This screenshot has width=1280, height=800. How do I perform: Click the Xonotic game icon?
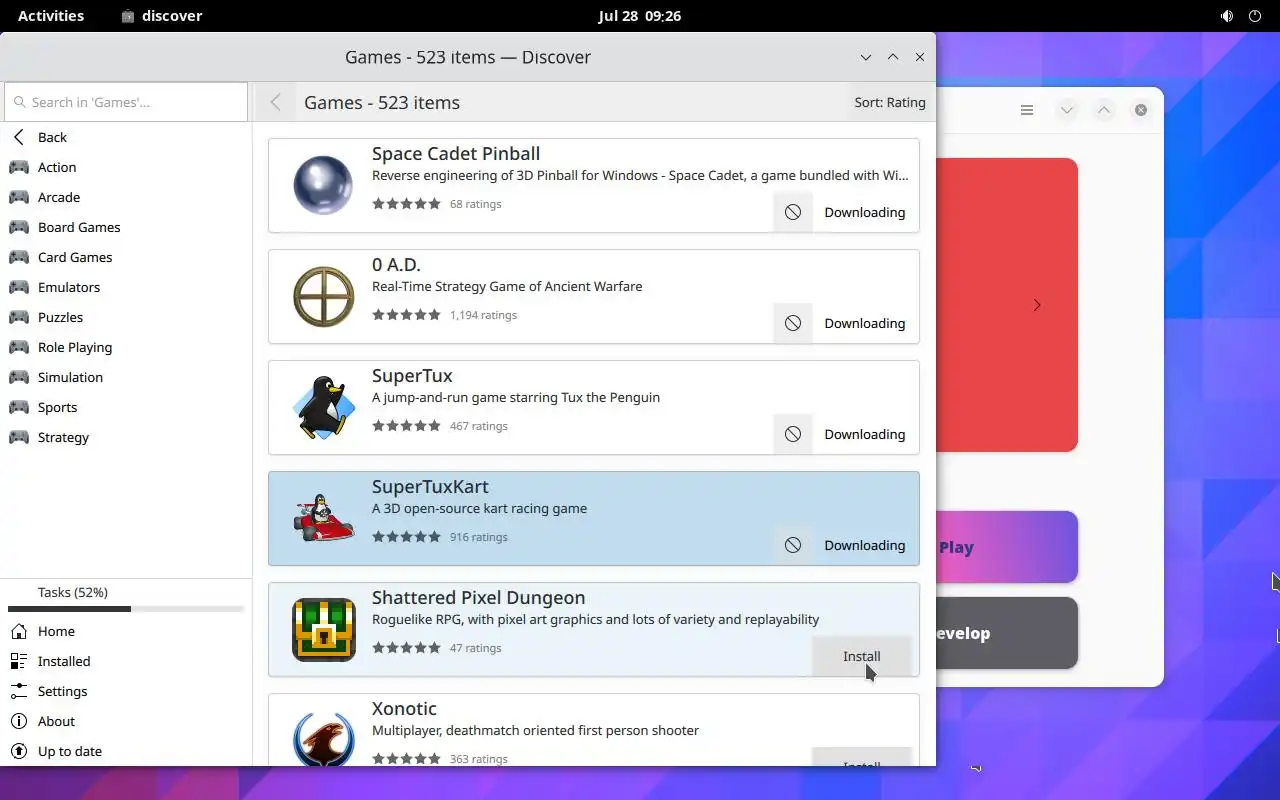click(x=323, y=738)
